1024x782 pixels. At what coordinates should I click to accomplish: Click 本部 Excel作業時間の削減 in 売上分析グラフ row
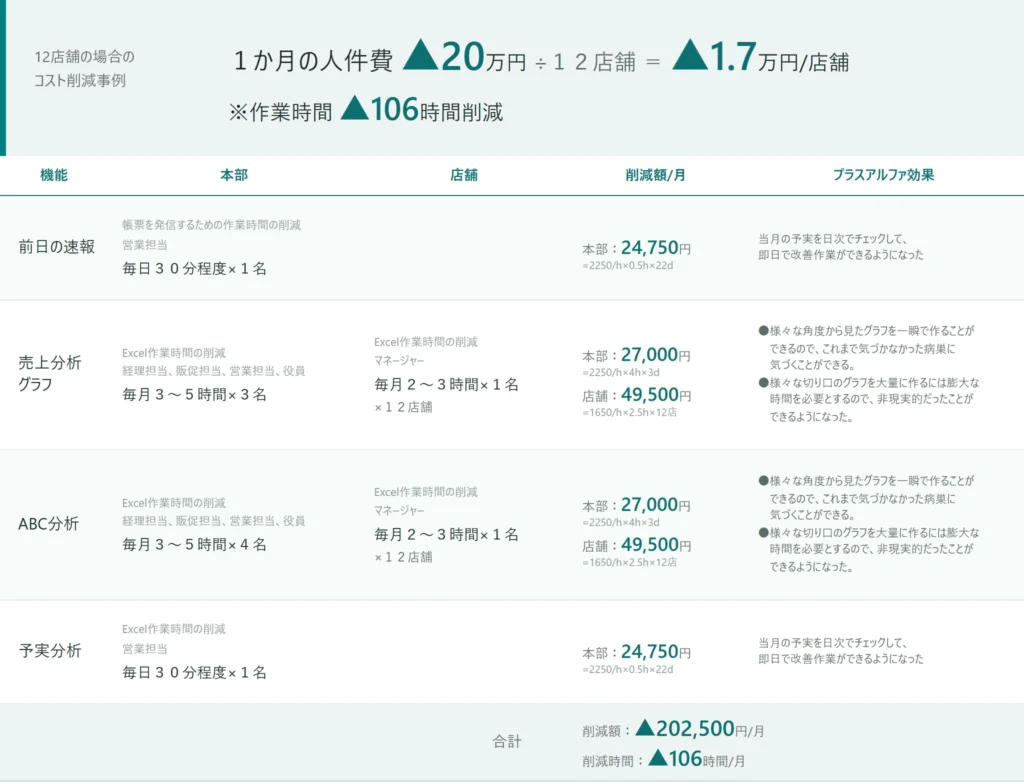174,353
